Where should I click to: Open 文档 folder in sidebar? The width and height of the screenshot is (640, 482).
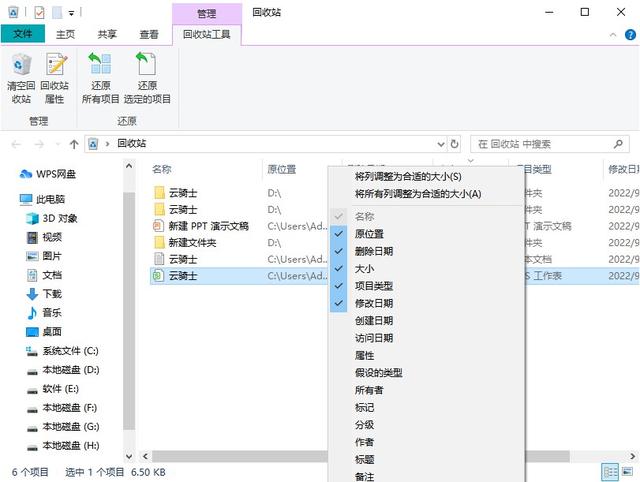click(x=44, y=275)
